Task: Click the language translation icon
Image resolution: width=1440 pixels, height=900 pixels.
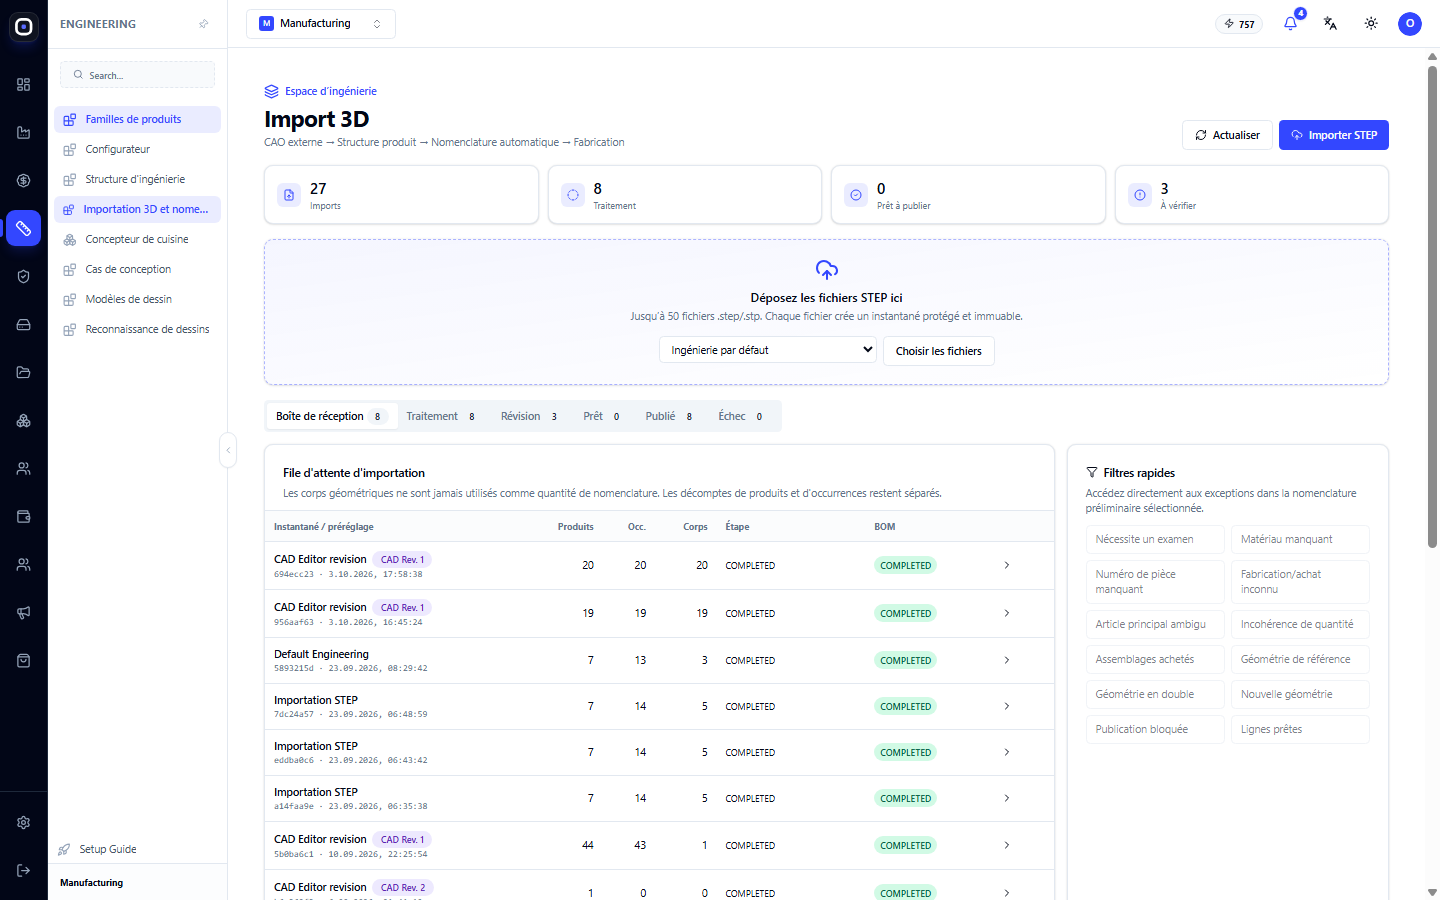Action: click(1330, 24)
